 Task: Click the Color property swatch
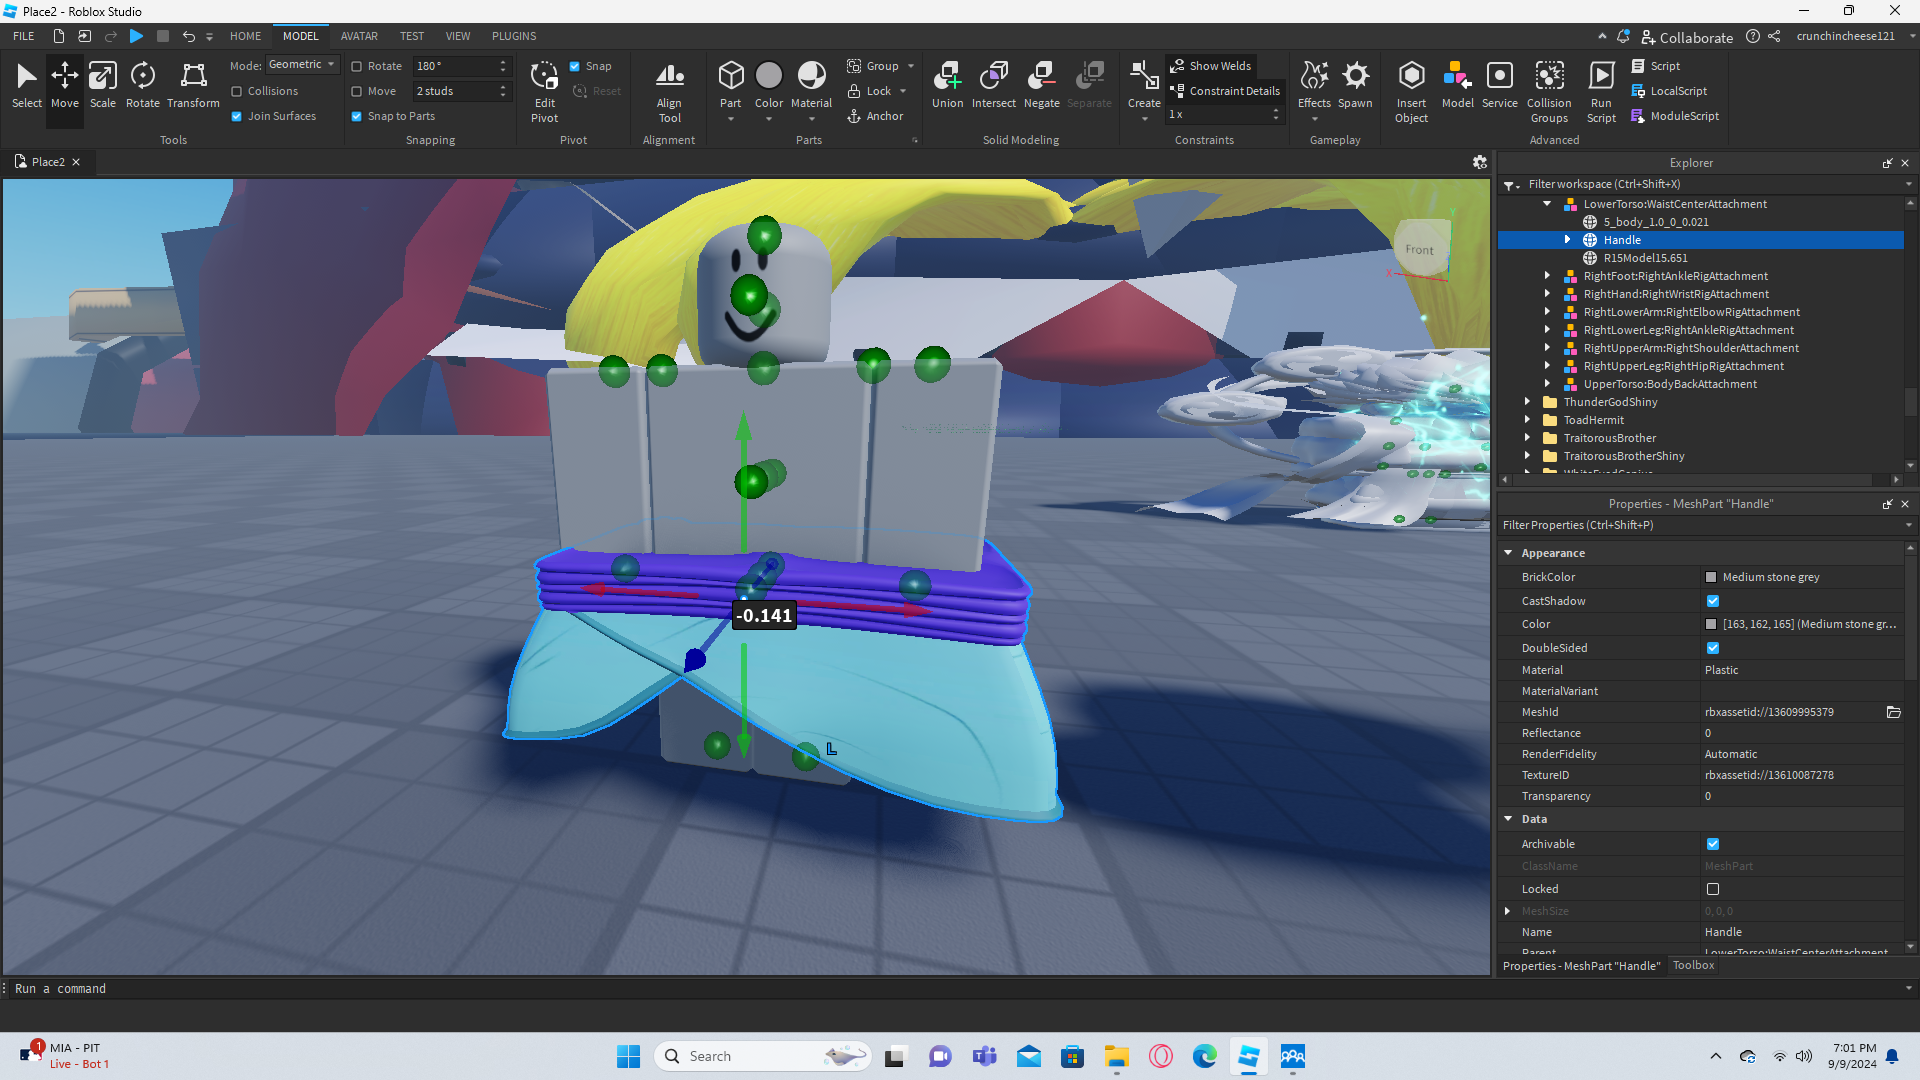1711,624
